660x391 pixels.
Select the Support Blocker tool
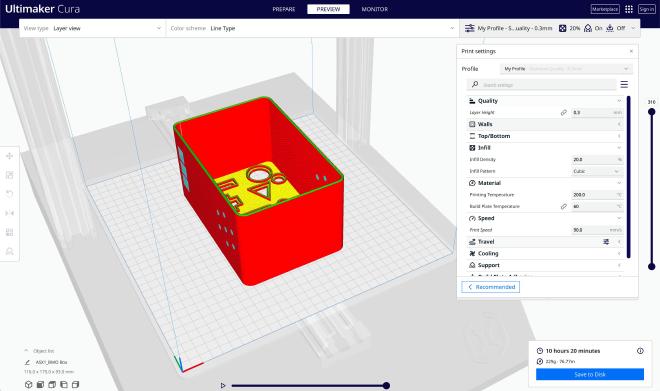coord(9,251)
